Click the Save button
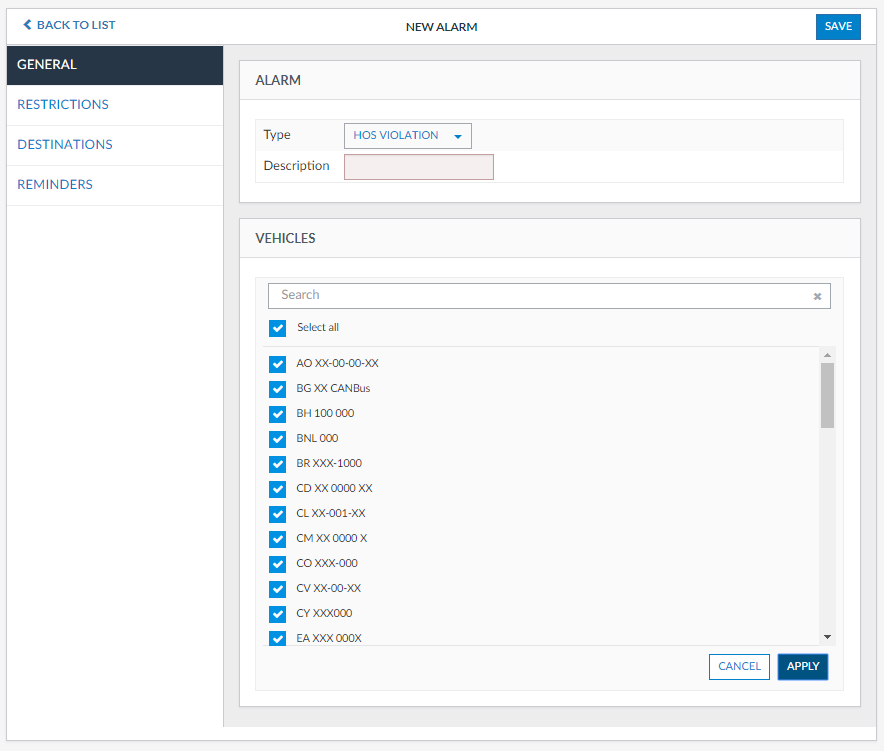Viewport: 884px width, 751px height. coord(838,27)
